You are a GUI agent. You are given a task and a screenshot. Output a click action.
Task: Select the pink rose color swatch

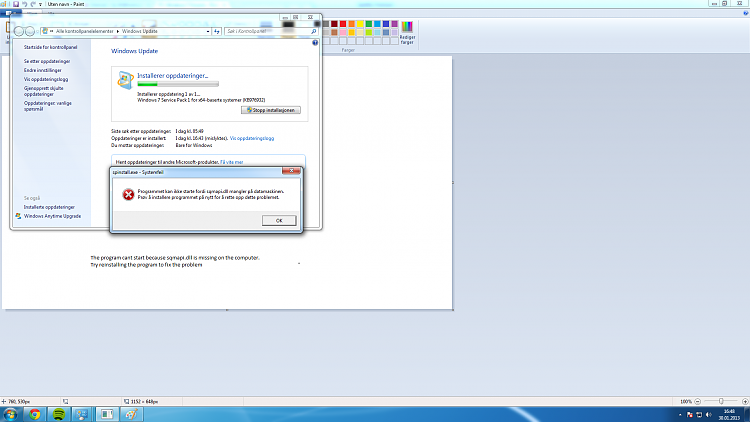pyautogui.click(x=343, y=33)
